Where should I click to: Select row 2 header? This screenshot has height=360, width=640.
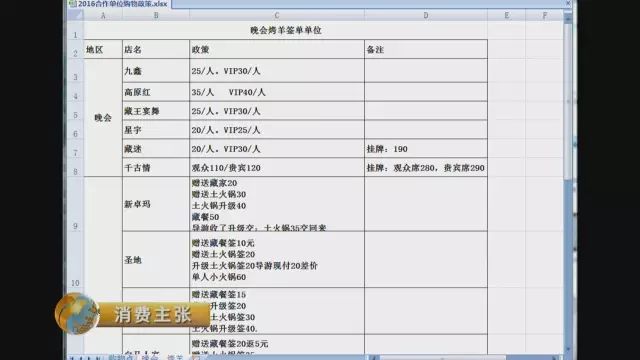[76, 49]
